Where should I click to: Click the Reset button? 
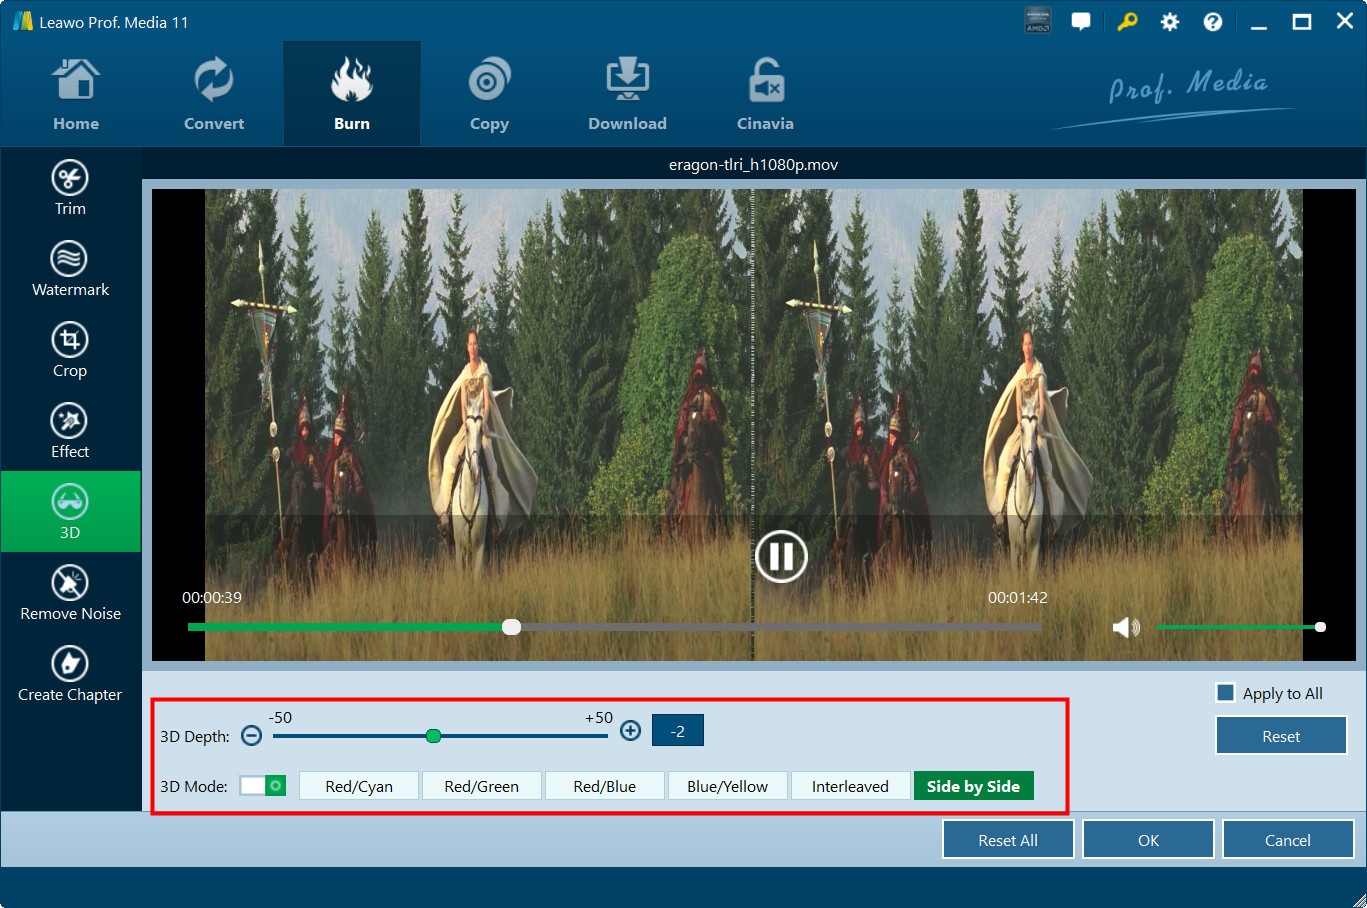pos(1281,736)
